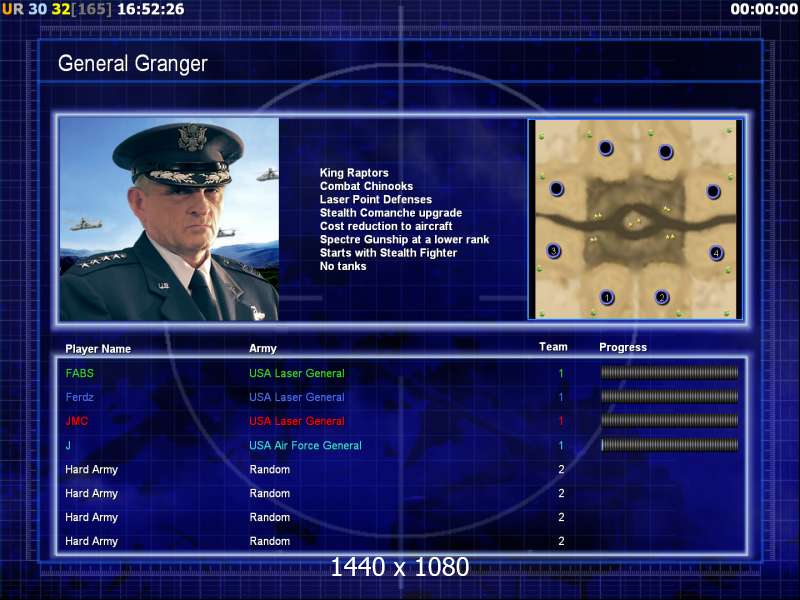Click the "UR 30" status text
Viewport: 800px width, 600px height.
point(24,9)
